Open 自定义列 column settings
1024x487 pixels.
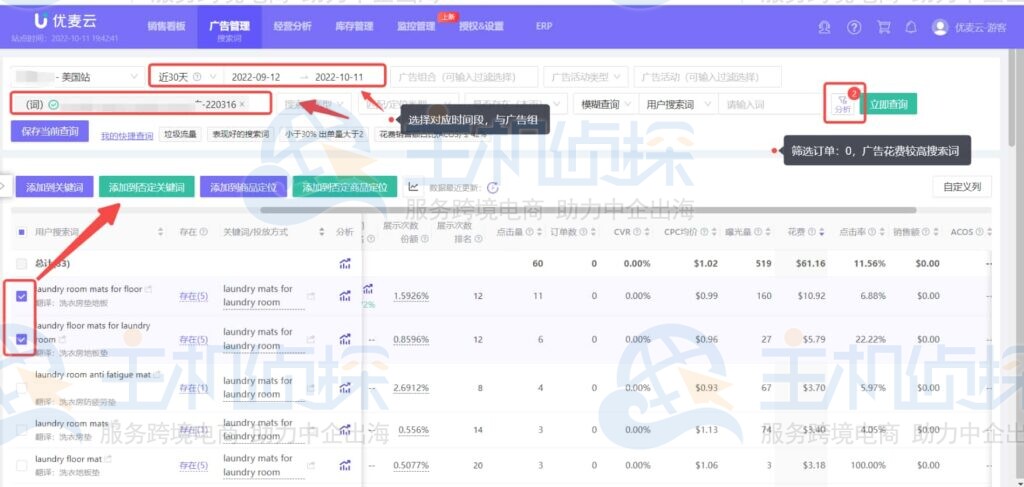(x=962, y=187)
